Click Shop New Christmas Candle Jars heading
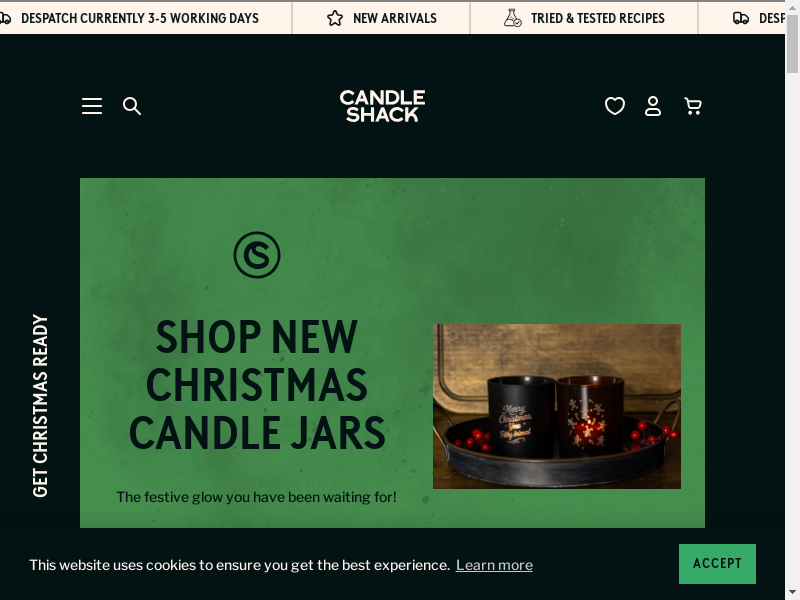The height and width of the screenshot is (600, 800). 257,384
